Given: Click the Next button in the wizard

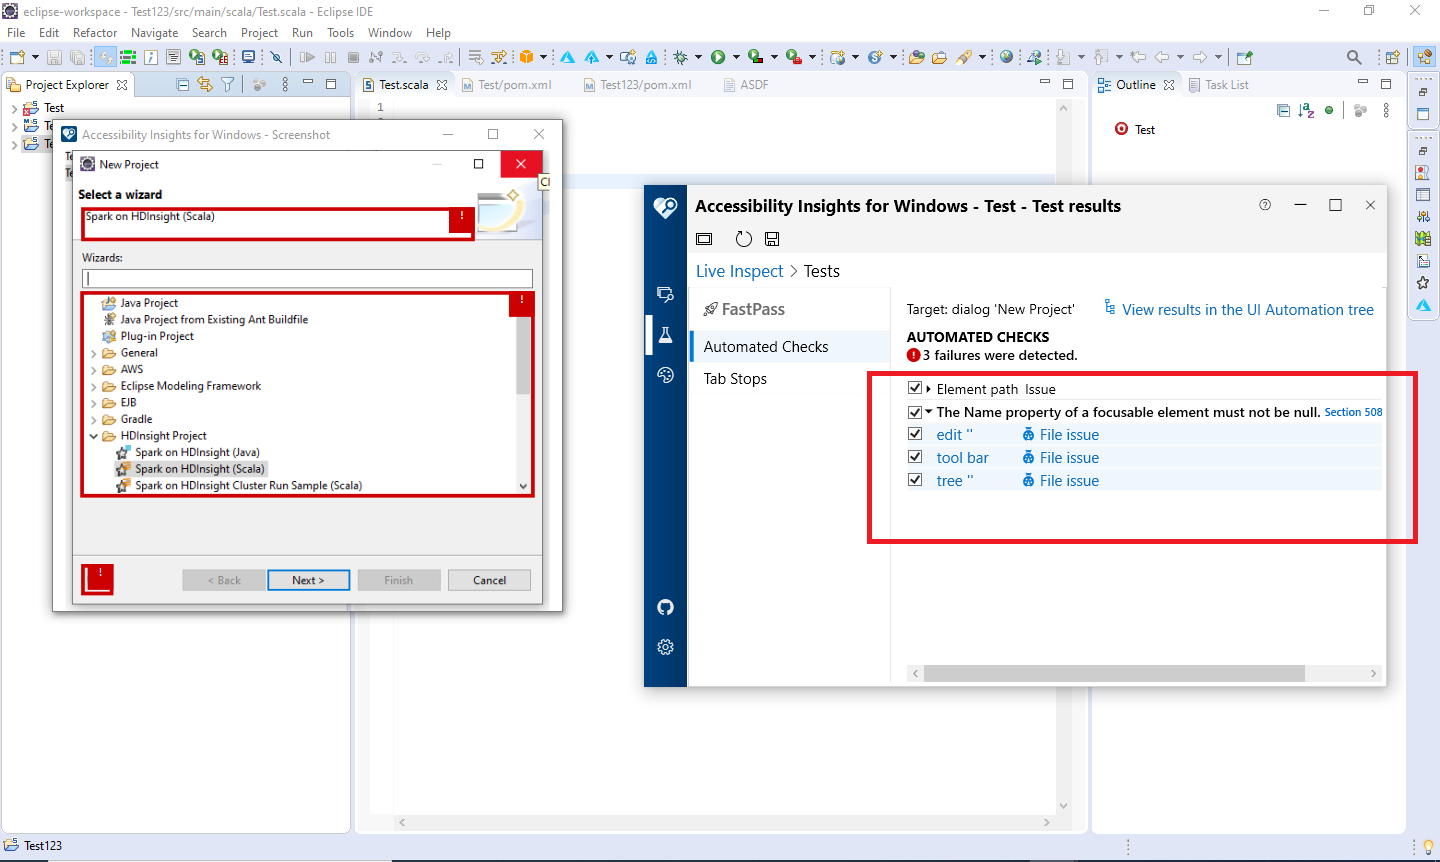Looking at the screenshot, I should point(308,580).
